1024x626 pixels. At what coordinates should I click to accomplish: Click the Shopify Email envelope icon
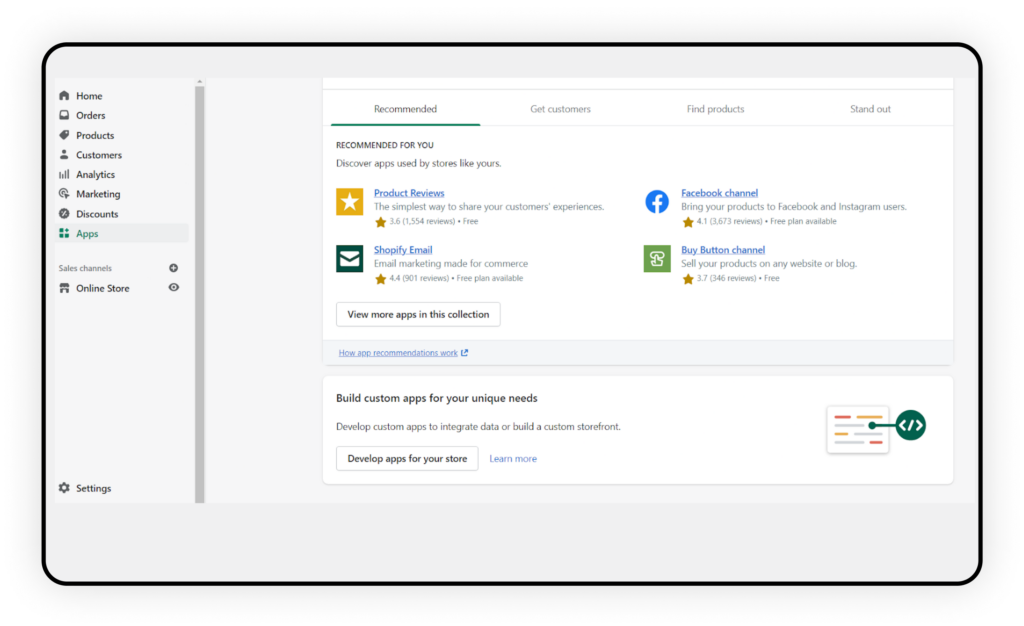pos(349,258)
